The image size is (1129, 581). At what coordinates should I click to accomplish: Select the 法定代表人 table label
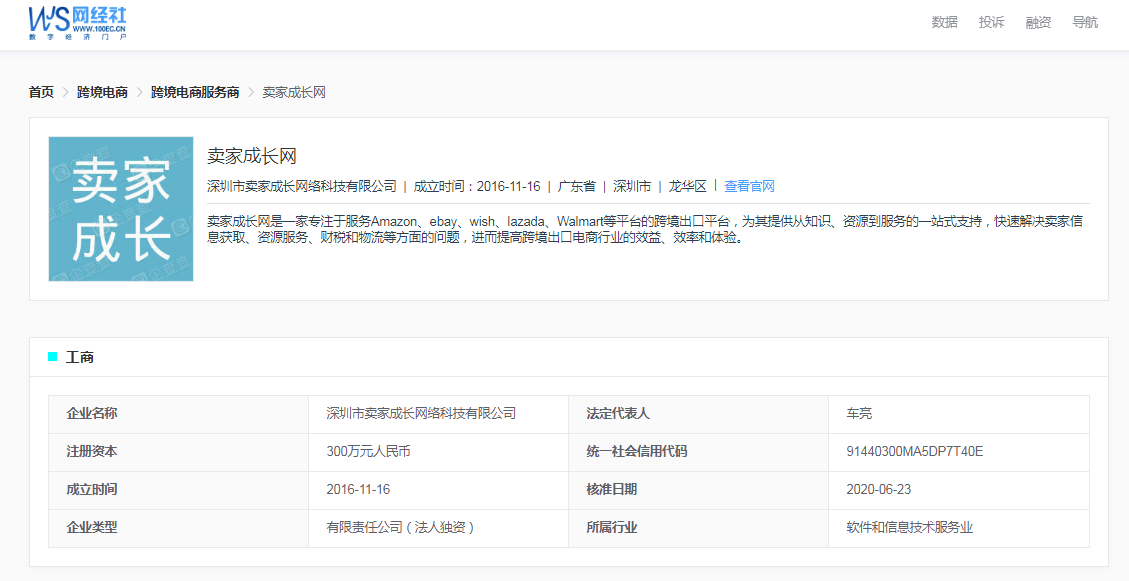[618, 413]
